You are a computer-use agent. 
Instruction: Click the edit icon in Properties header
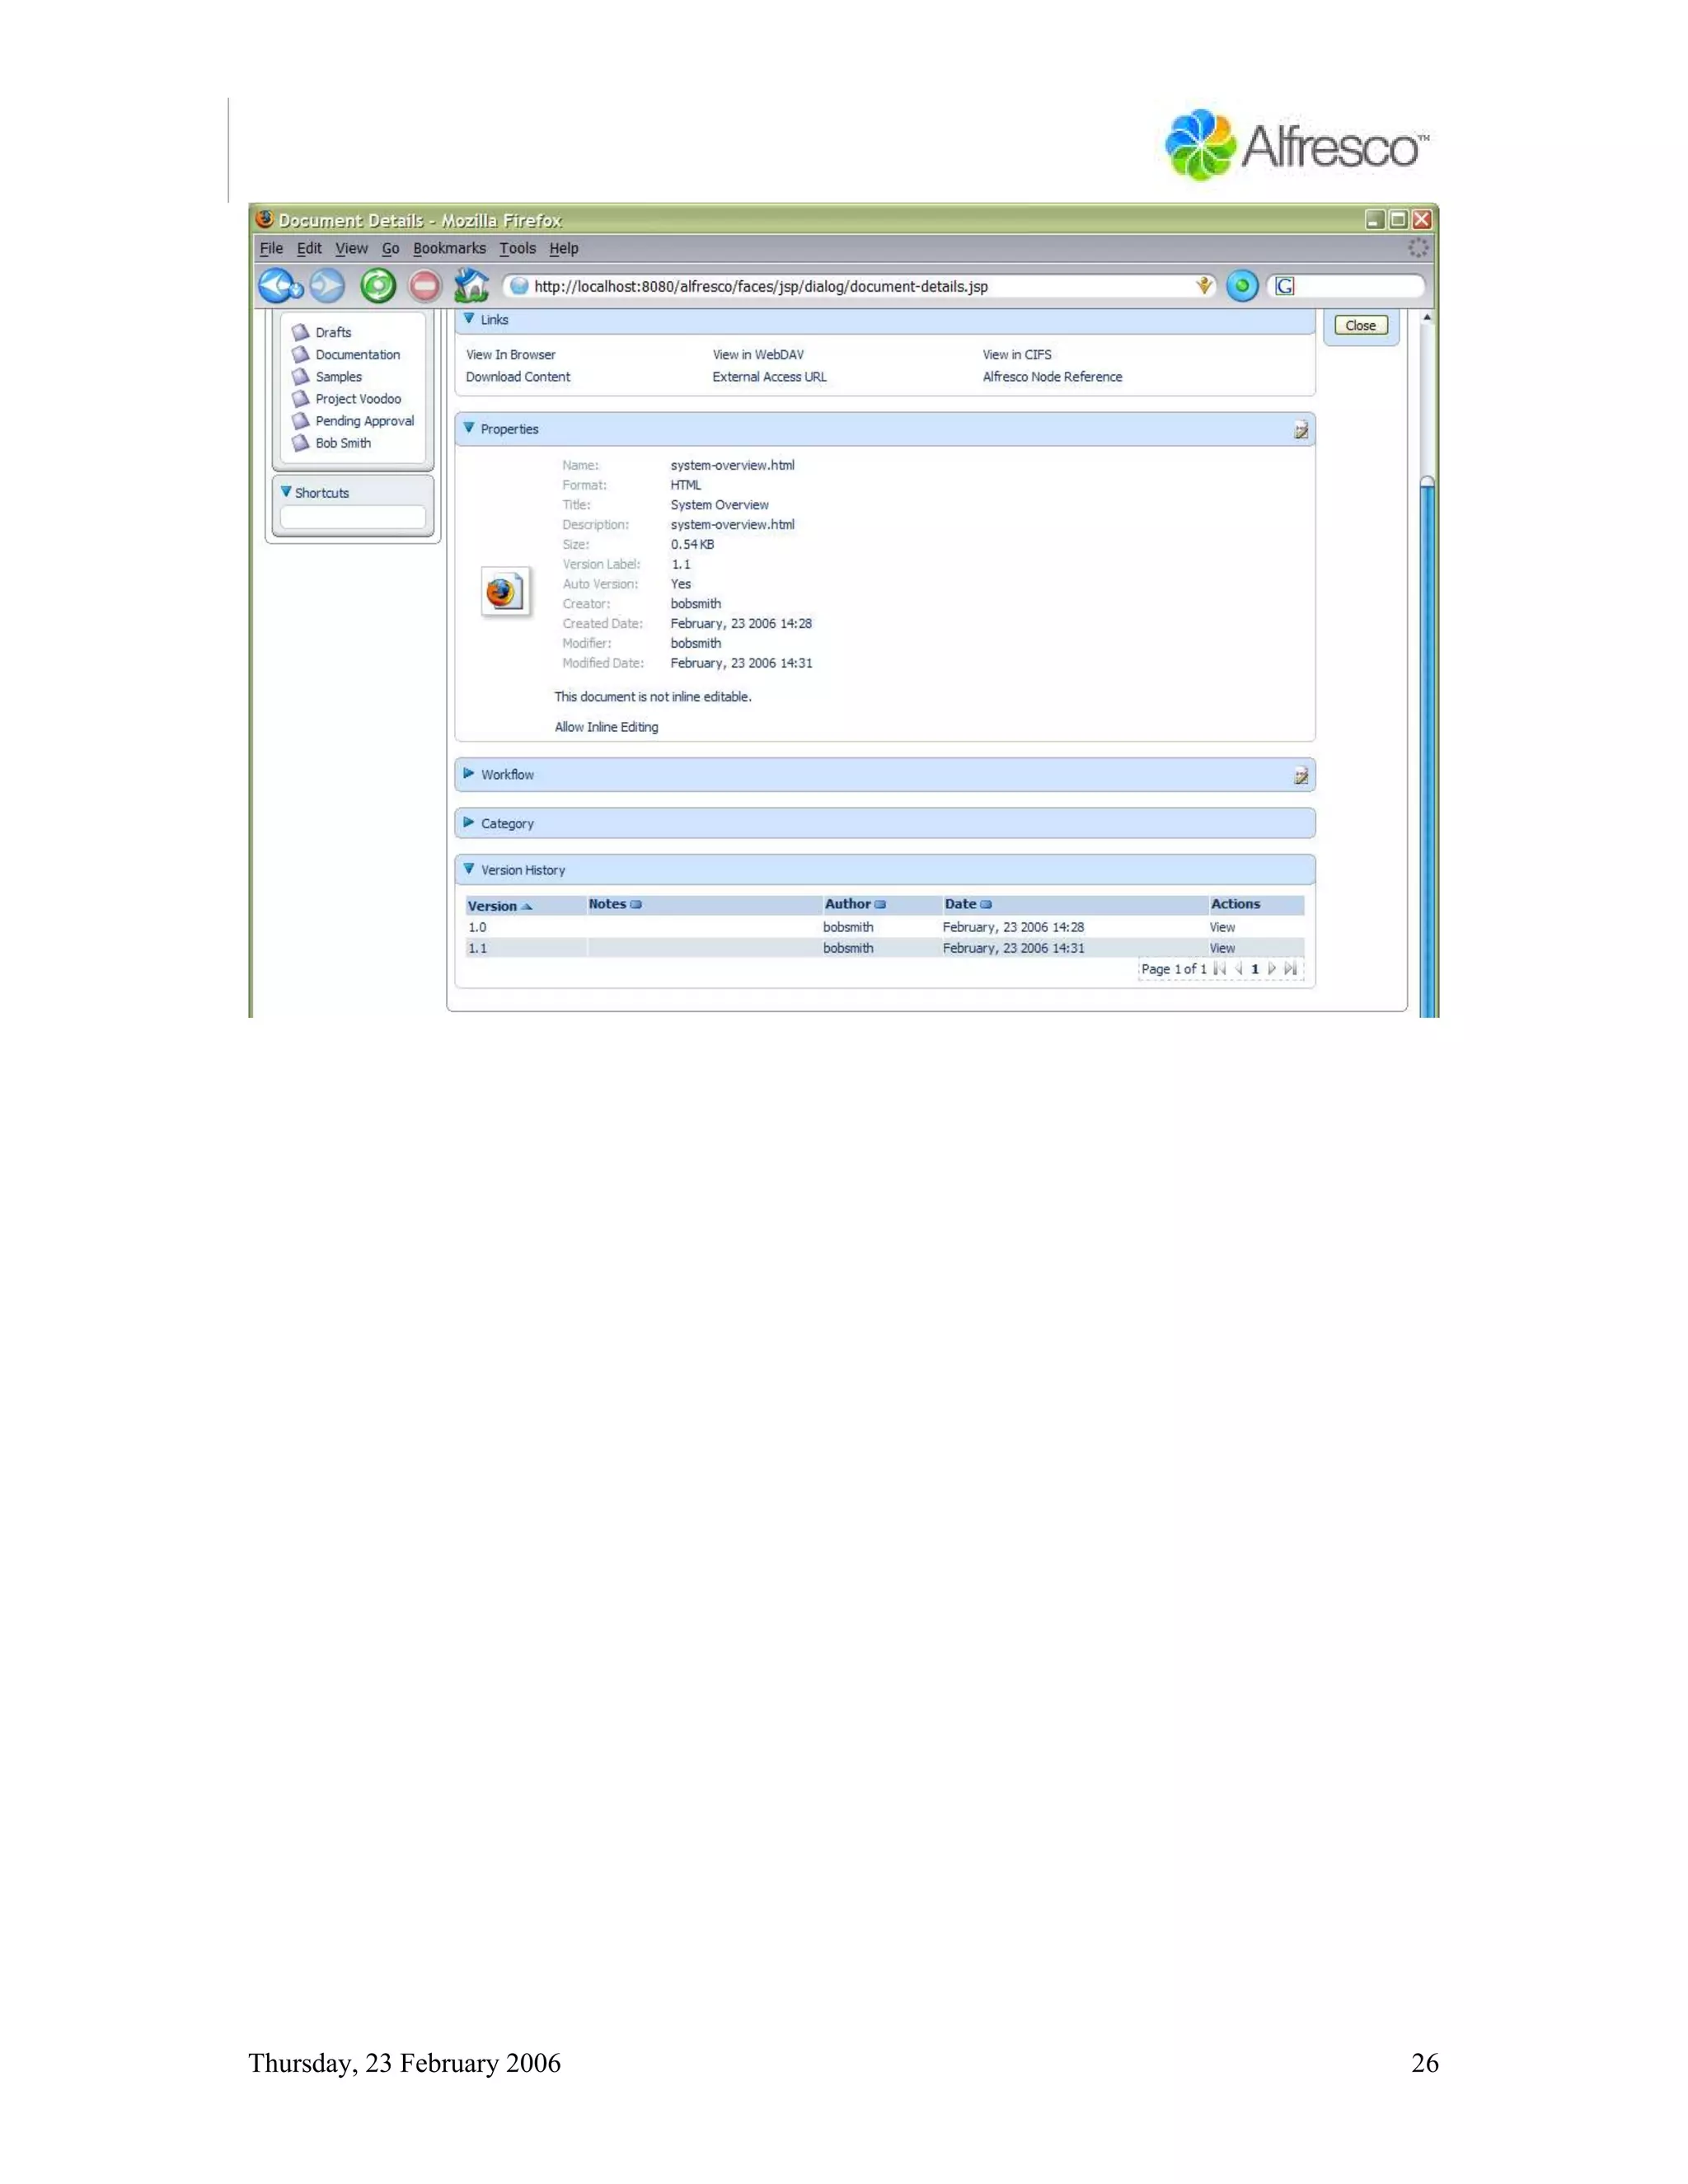[1300, 430]
